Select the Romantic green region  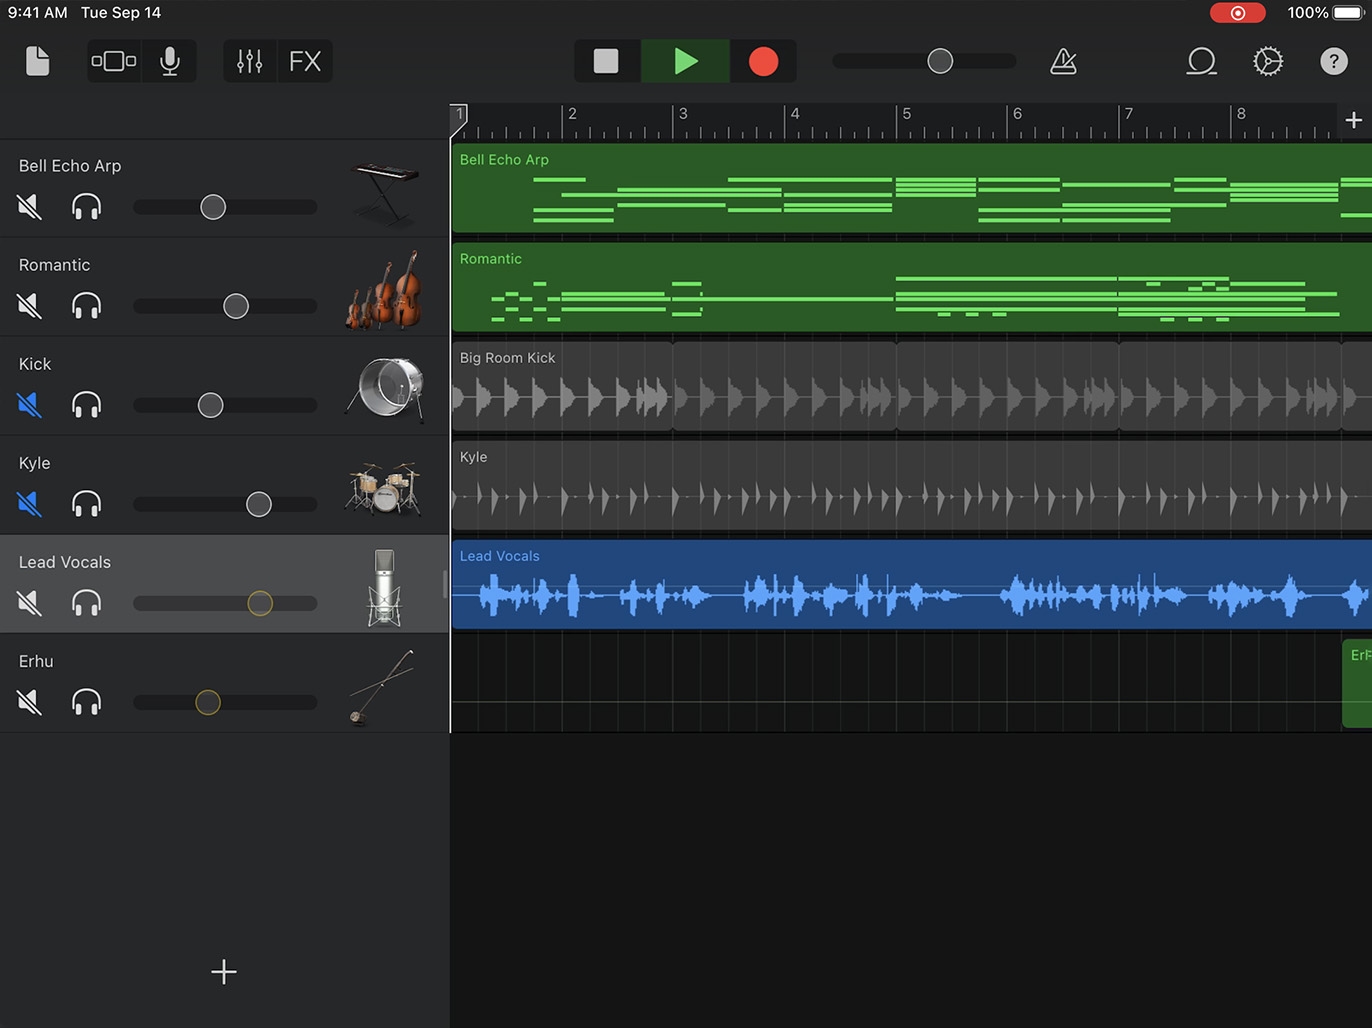pos(912,288)
